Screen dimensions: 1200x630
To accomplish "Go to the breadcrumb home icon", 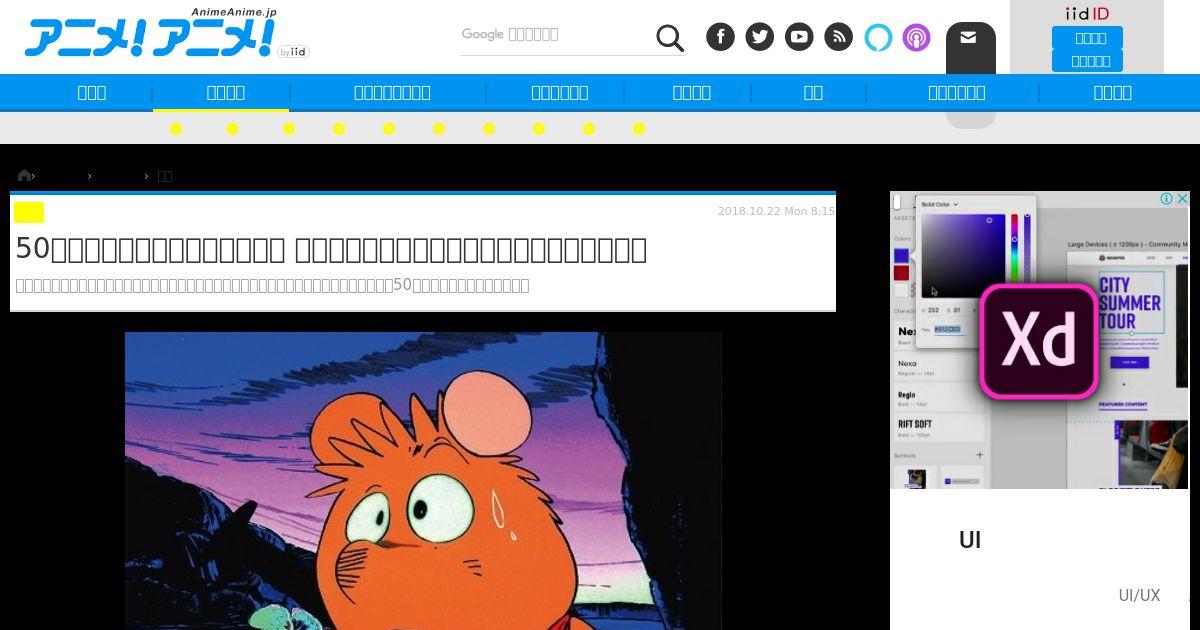I will 24,175.
